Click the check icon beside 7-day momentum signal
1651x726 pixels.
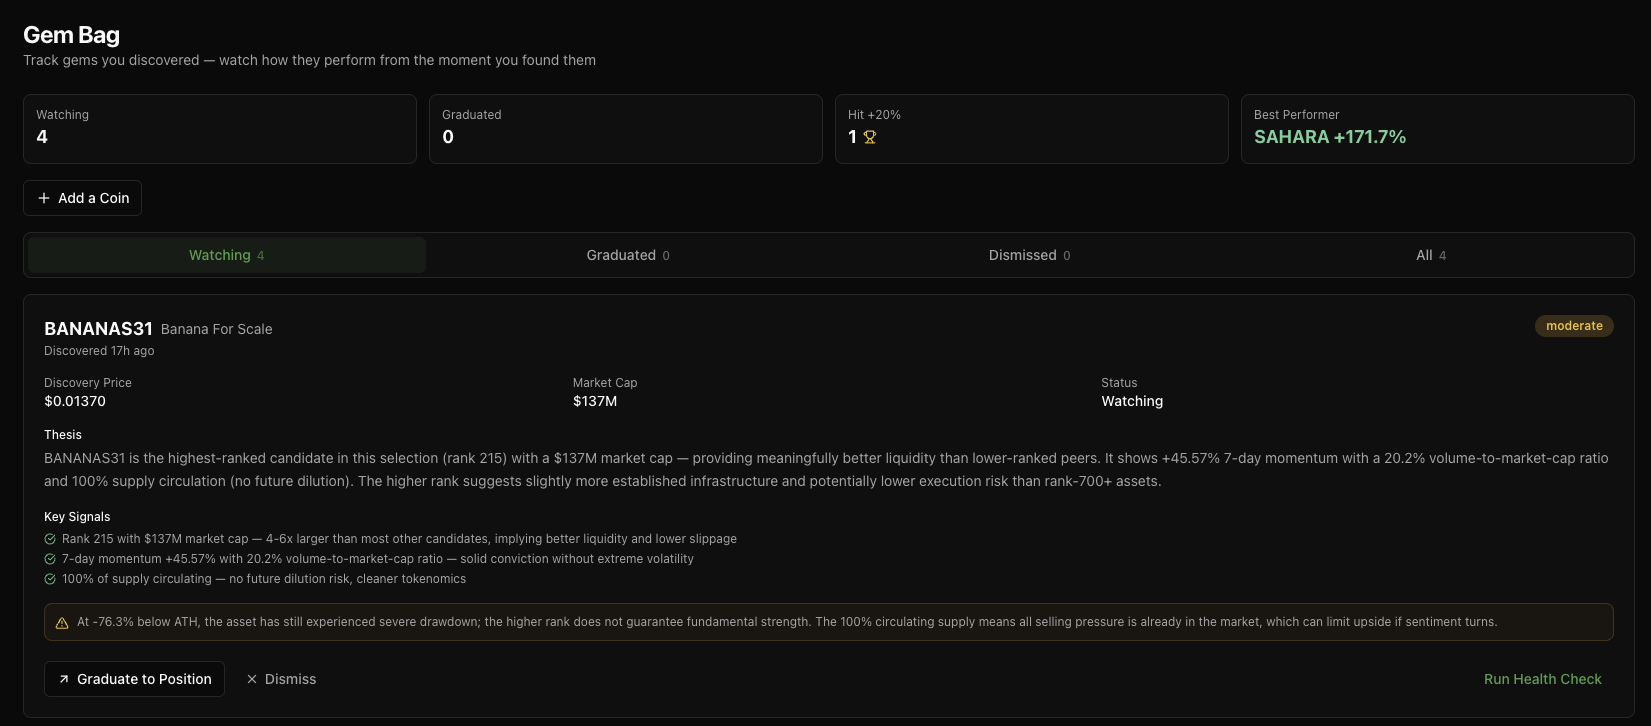[x=50, y=559]
